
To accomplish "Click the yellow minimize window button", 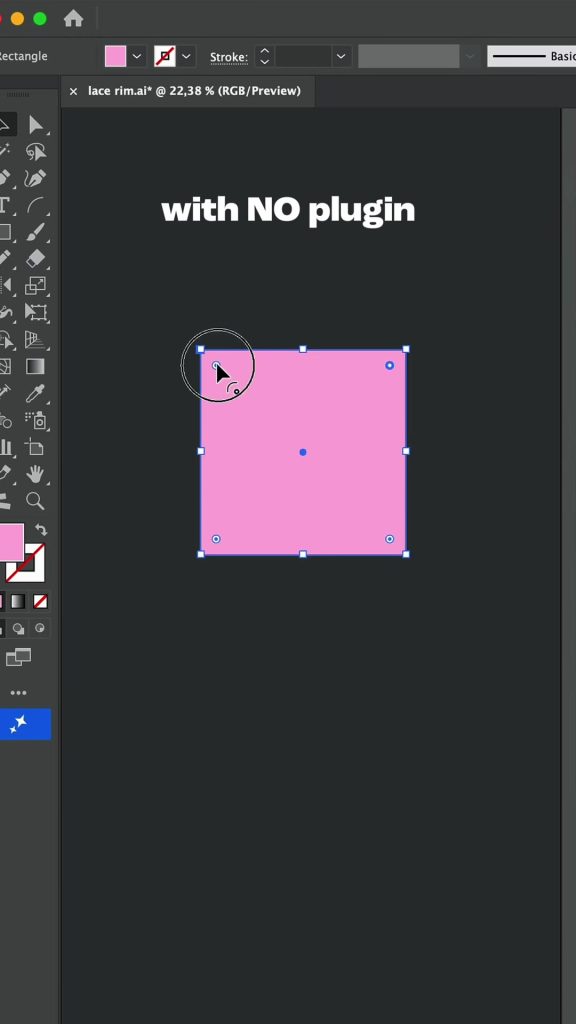I will 18,18.
